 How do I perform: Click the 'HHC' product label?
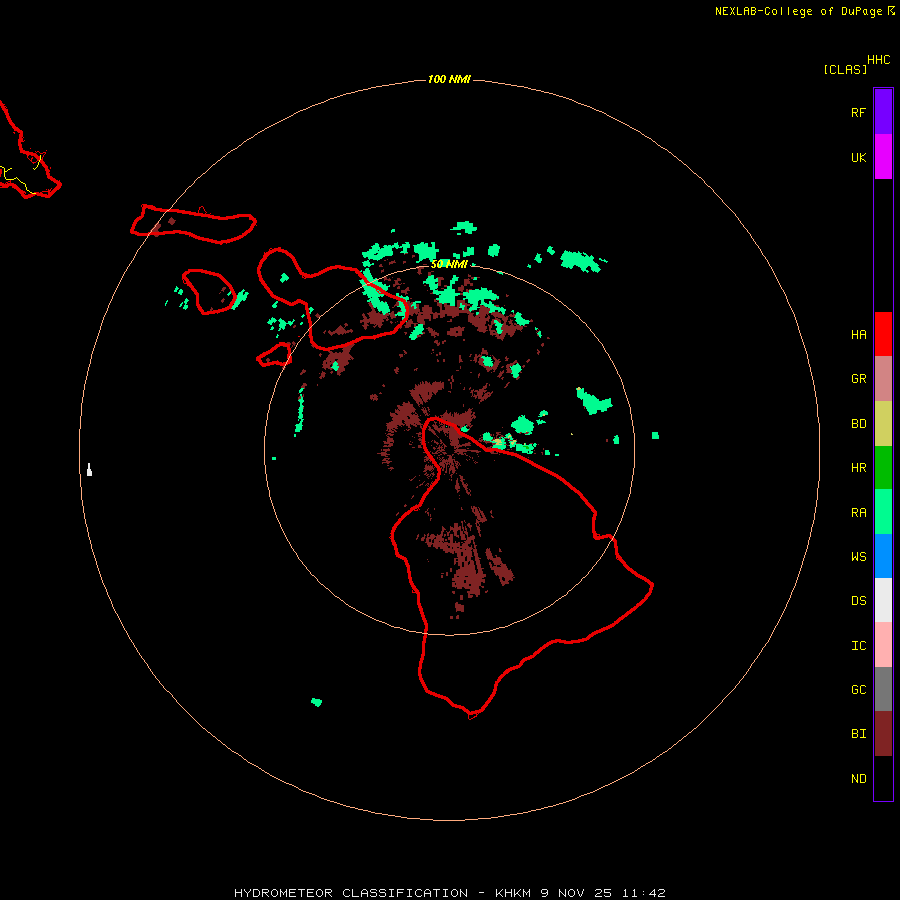tap(879, 60)
